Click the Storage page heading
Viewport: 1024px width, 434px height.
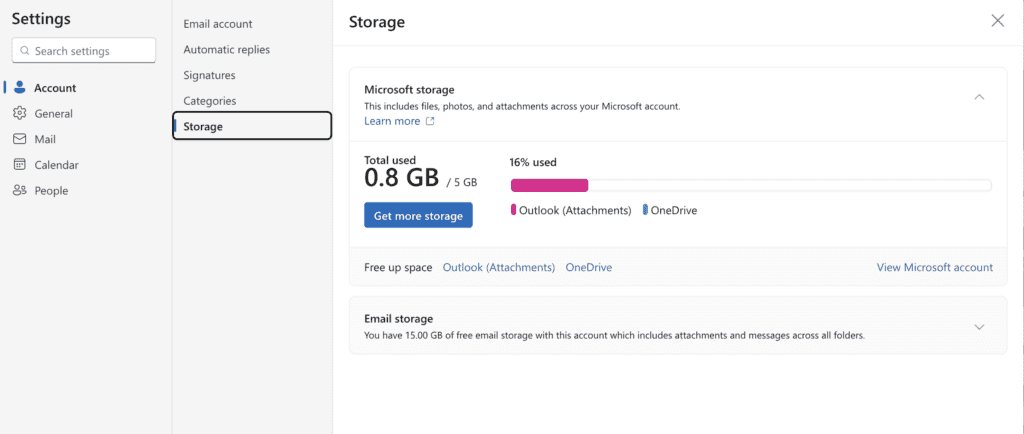[x=377, y=22]
